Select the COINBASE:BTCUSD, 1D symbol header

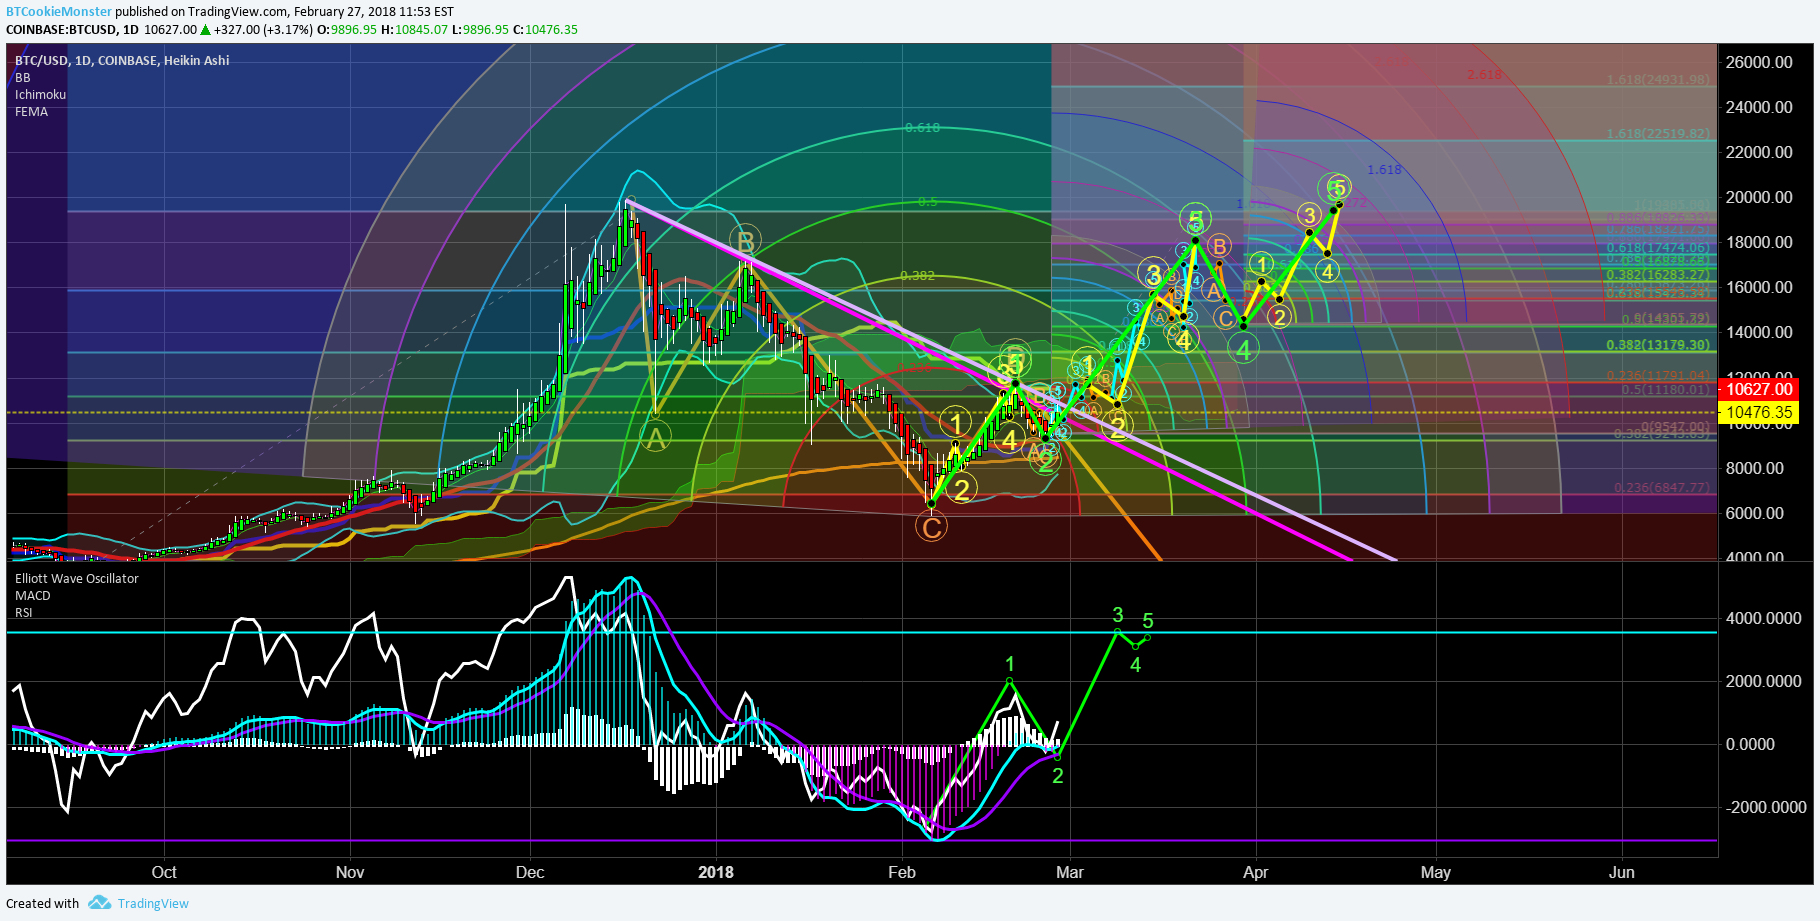pos(72,30)
